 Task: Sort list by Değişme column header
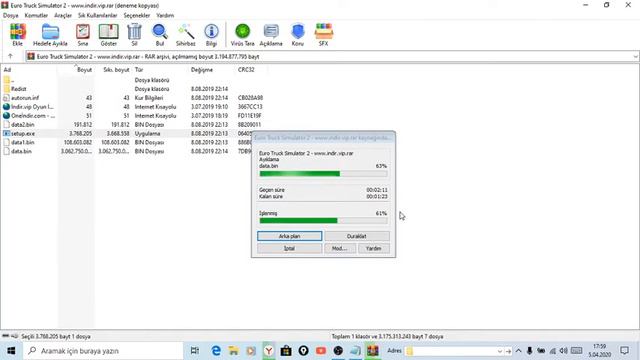pos(202,70)
